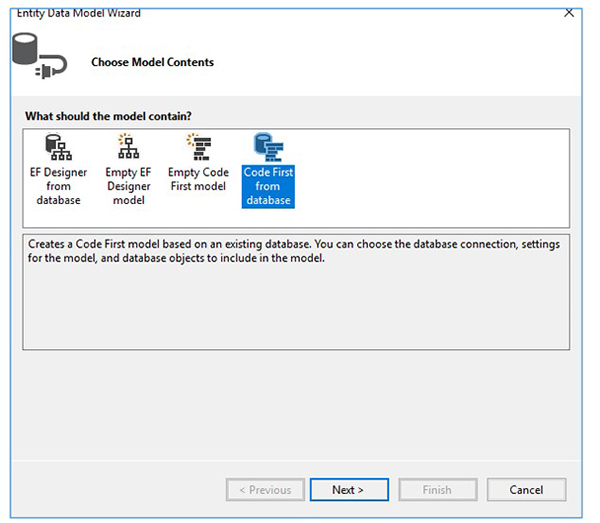Click the 'EF Designer from database' text label
The height and width of the screenshot is (523, 600).
click(x=58, y=186)
